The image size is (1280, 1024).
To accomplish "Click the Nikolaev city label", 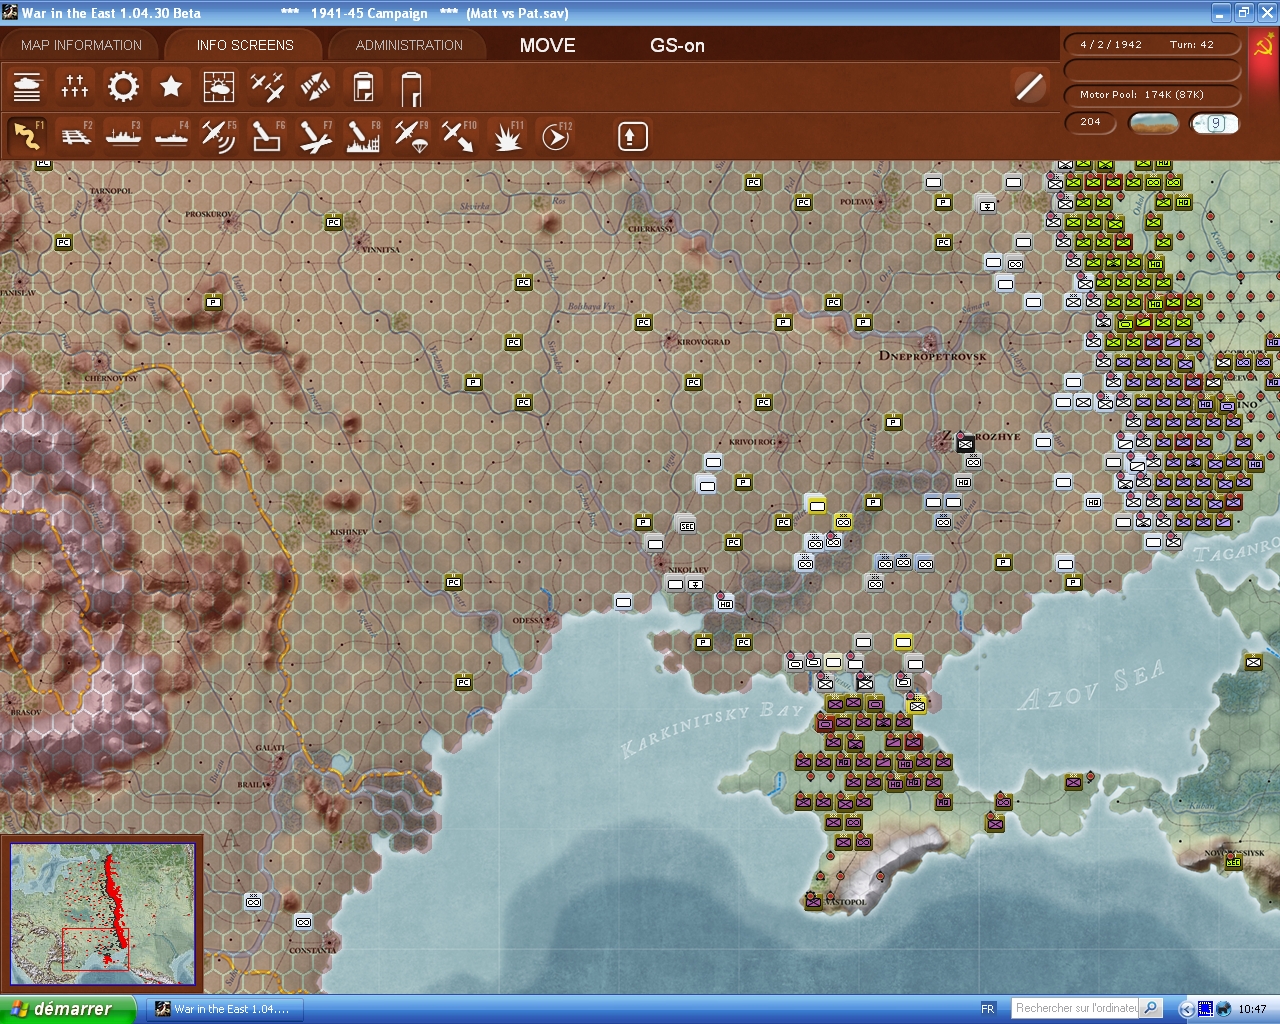I will click(687, 570).
